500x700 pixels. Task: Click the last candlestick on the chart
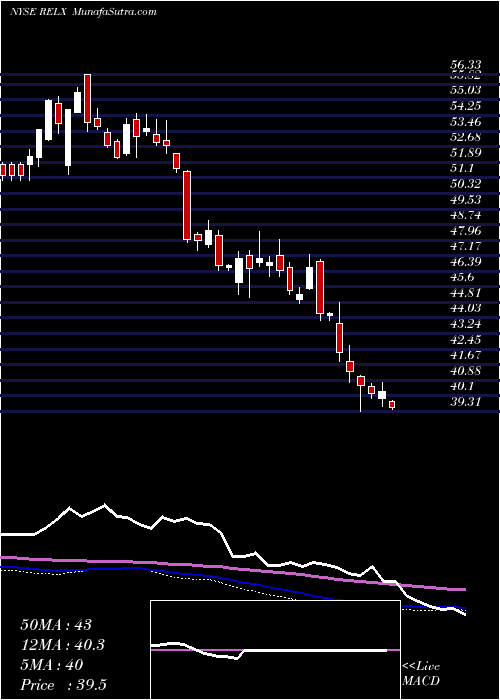392,404
